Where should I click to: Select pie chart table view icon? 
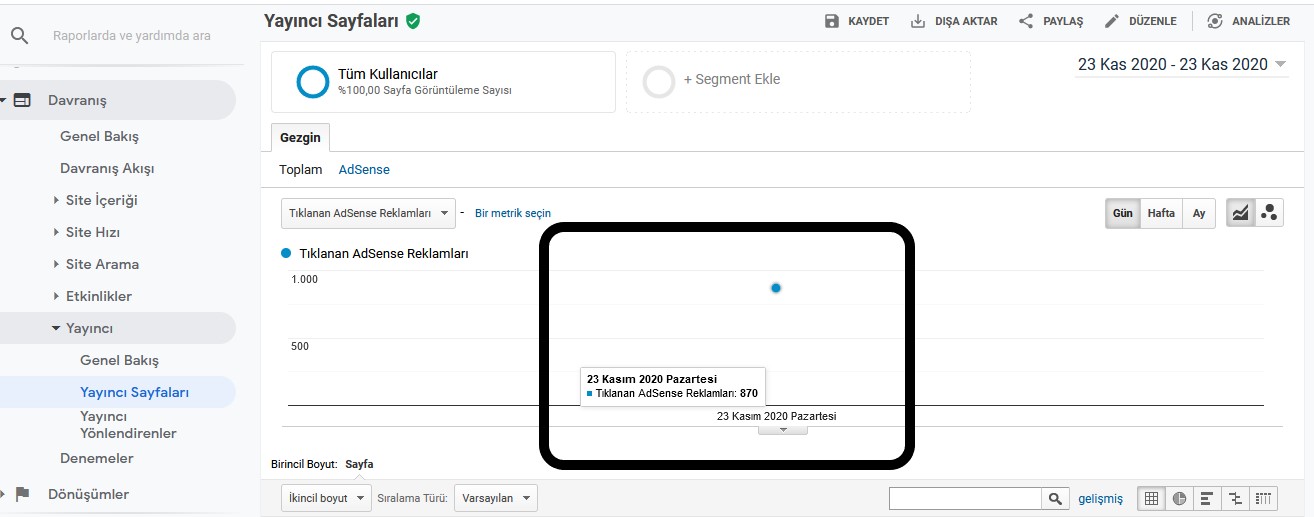1179,498
